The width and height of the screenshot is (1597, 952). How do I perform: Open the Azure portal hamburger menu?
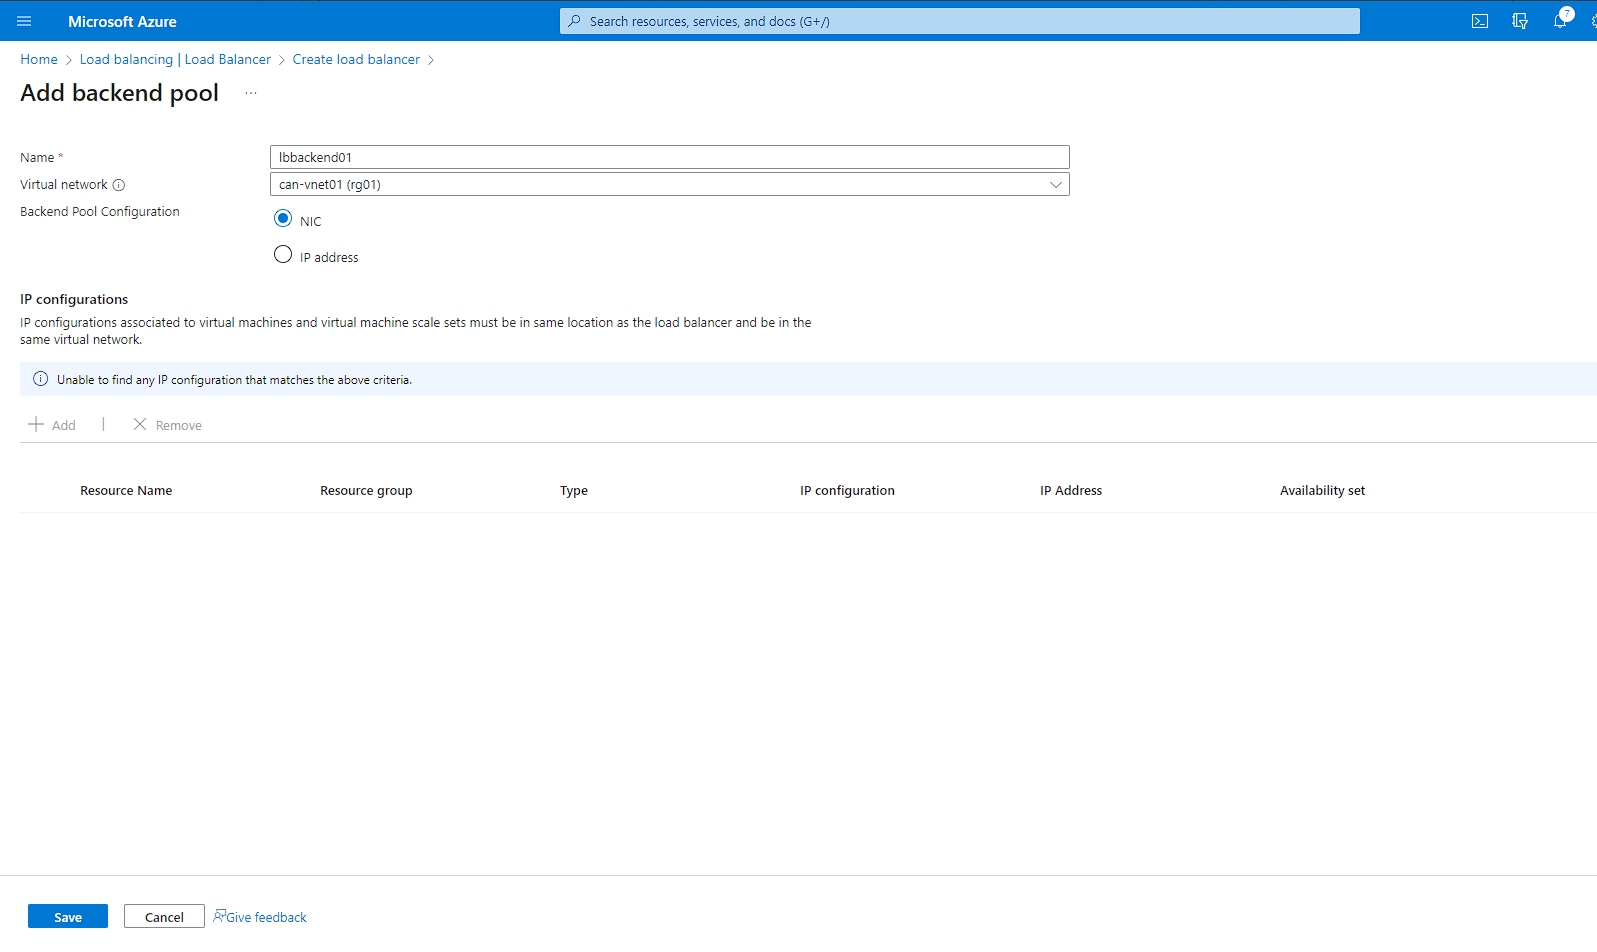click(24, 21)
